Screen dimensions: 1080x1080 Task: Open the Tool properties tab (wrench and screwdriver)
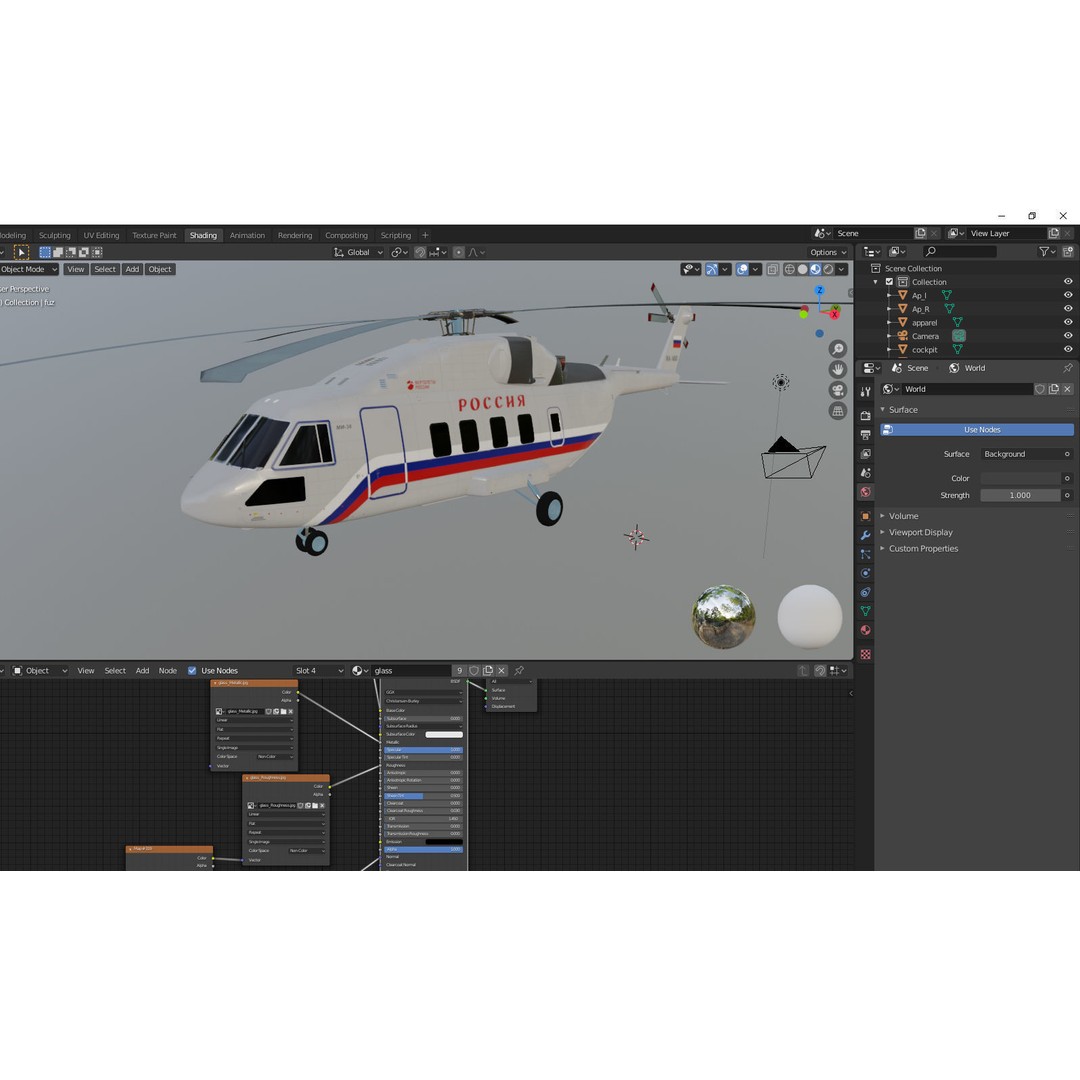click(866, 391)
